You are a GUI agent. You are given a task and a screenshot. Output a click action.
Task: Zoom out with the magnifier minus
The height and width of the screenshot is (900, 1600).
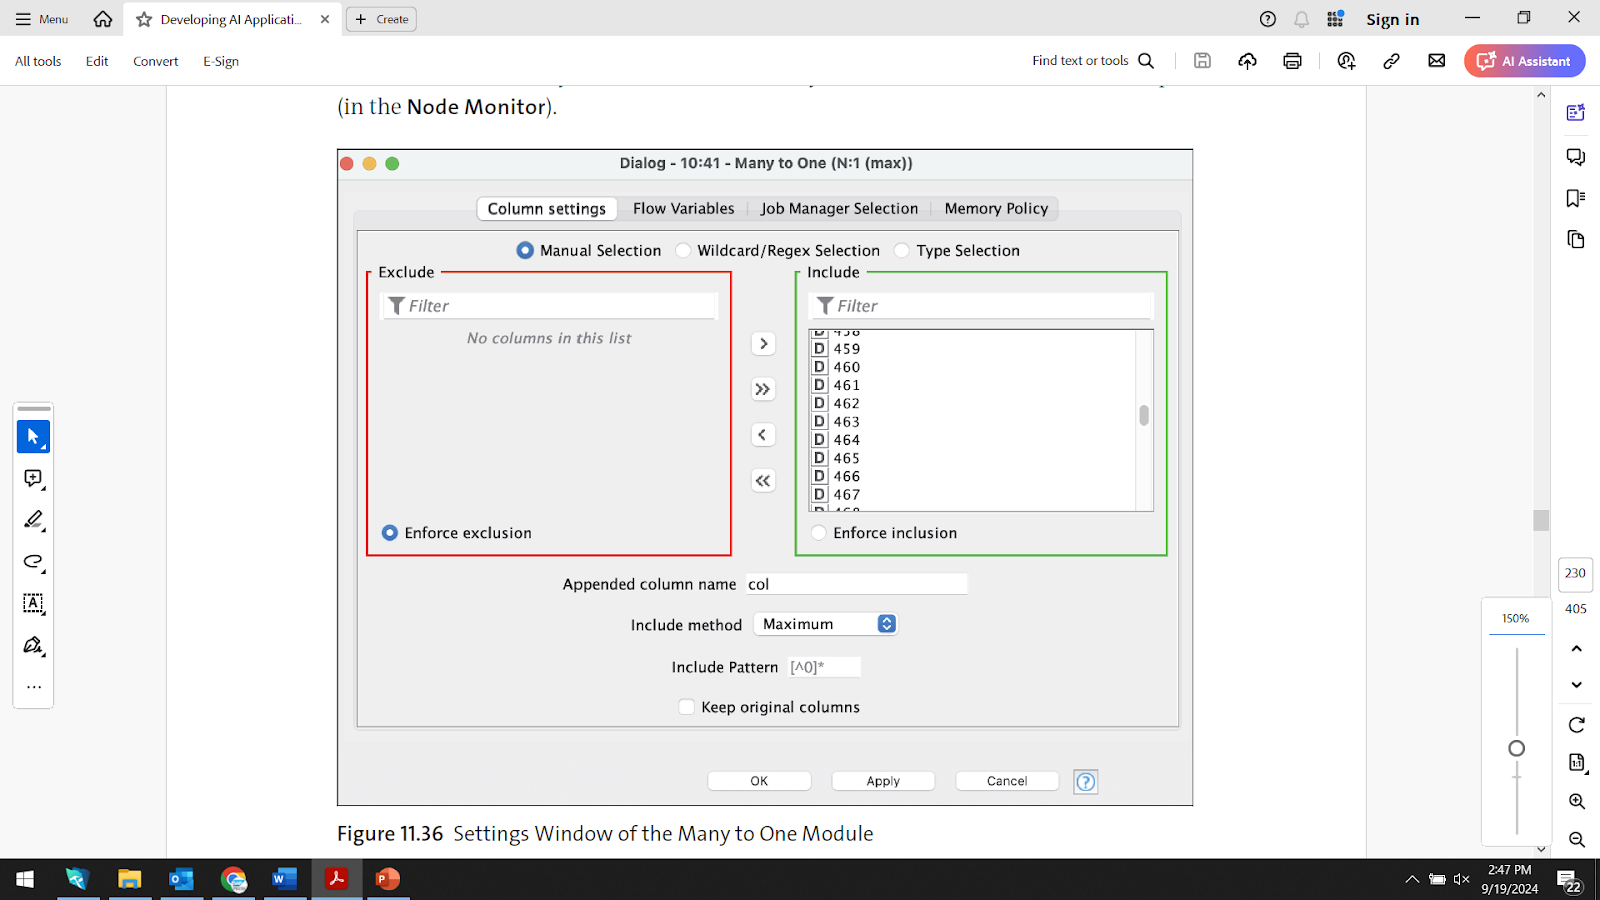[x=1577, y=840]
